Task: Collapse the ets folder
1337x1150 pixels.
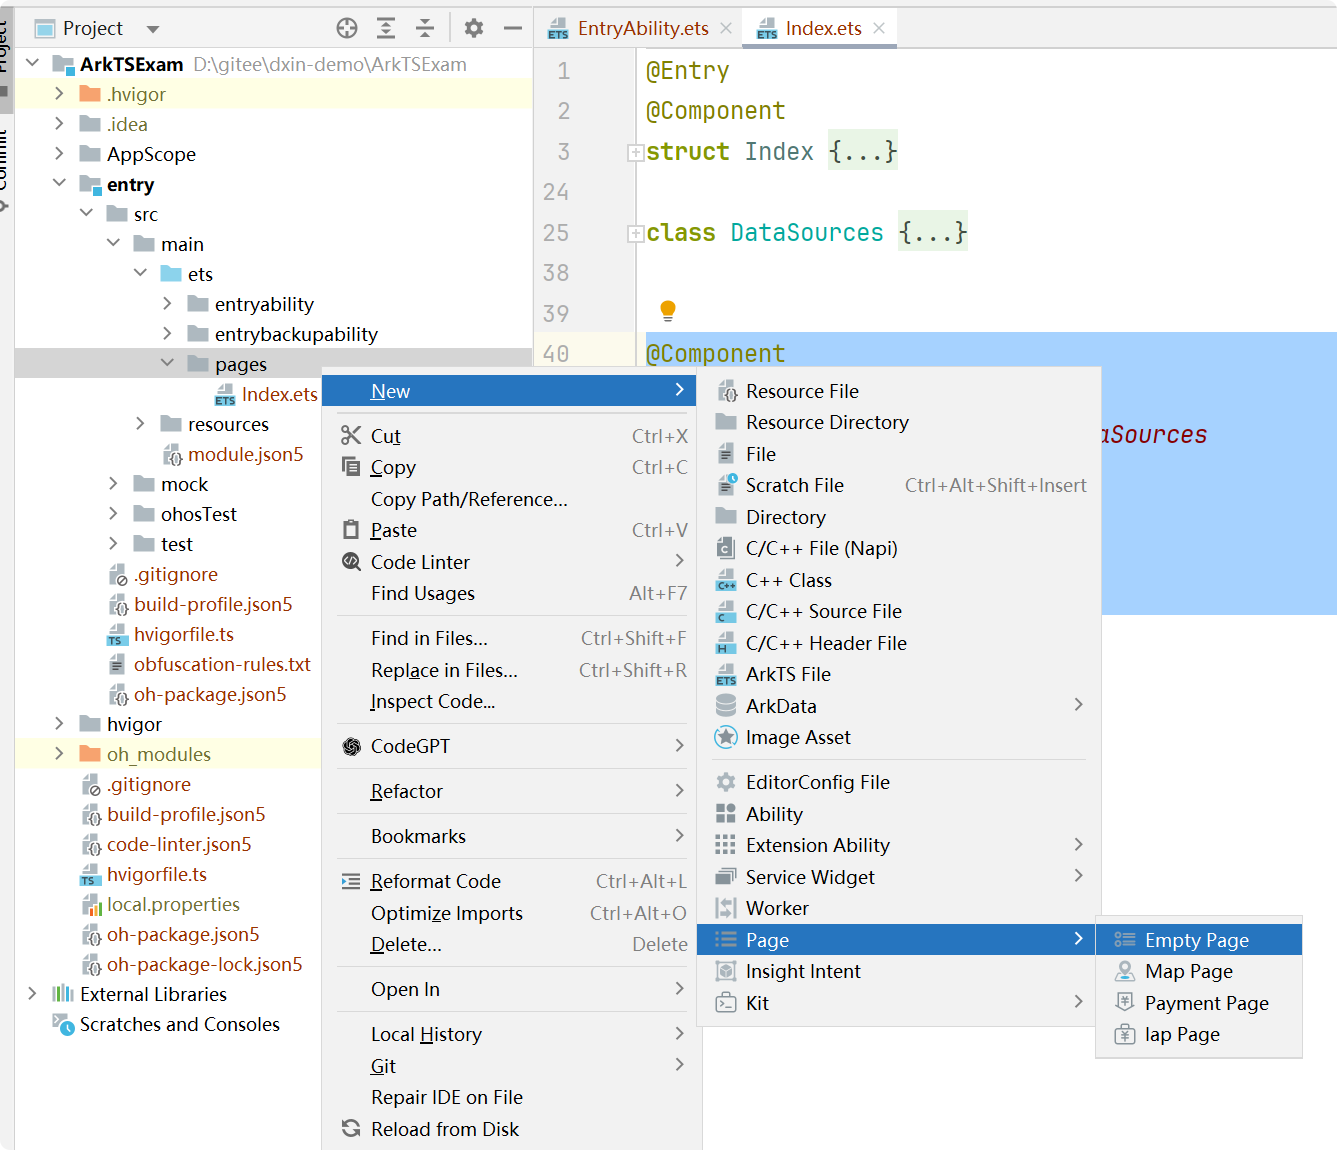Action: [140, 273]
